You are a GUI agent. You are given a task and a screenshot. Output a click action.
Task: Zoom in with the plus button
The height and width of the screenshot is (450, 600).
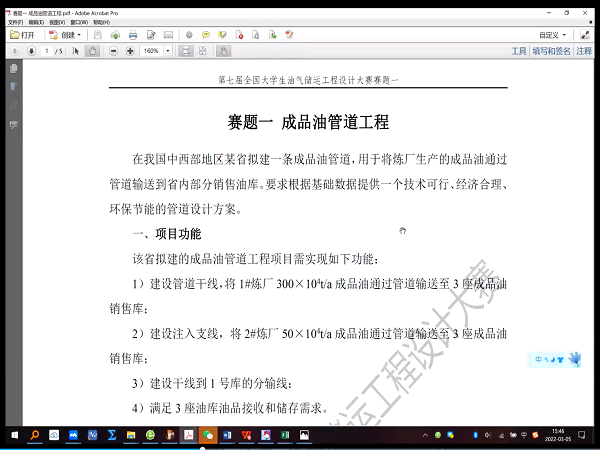click(130, 51)
